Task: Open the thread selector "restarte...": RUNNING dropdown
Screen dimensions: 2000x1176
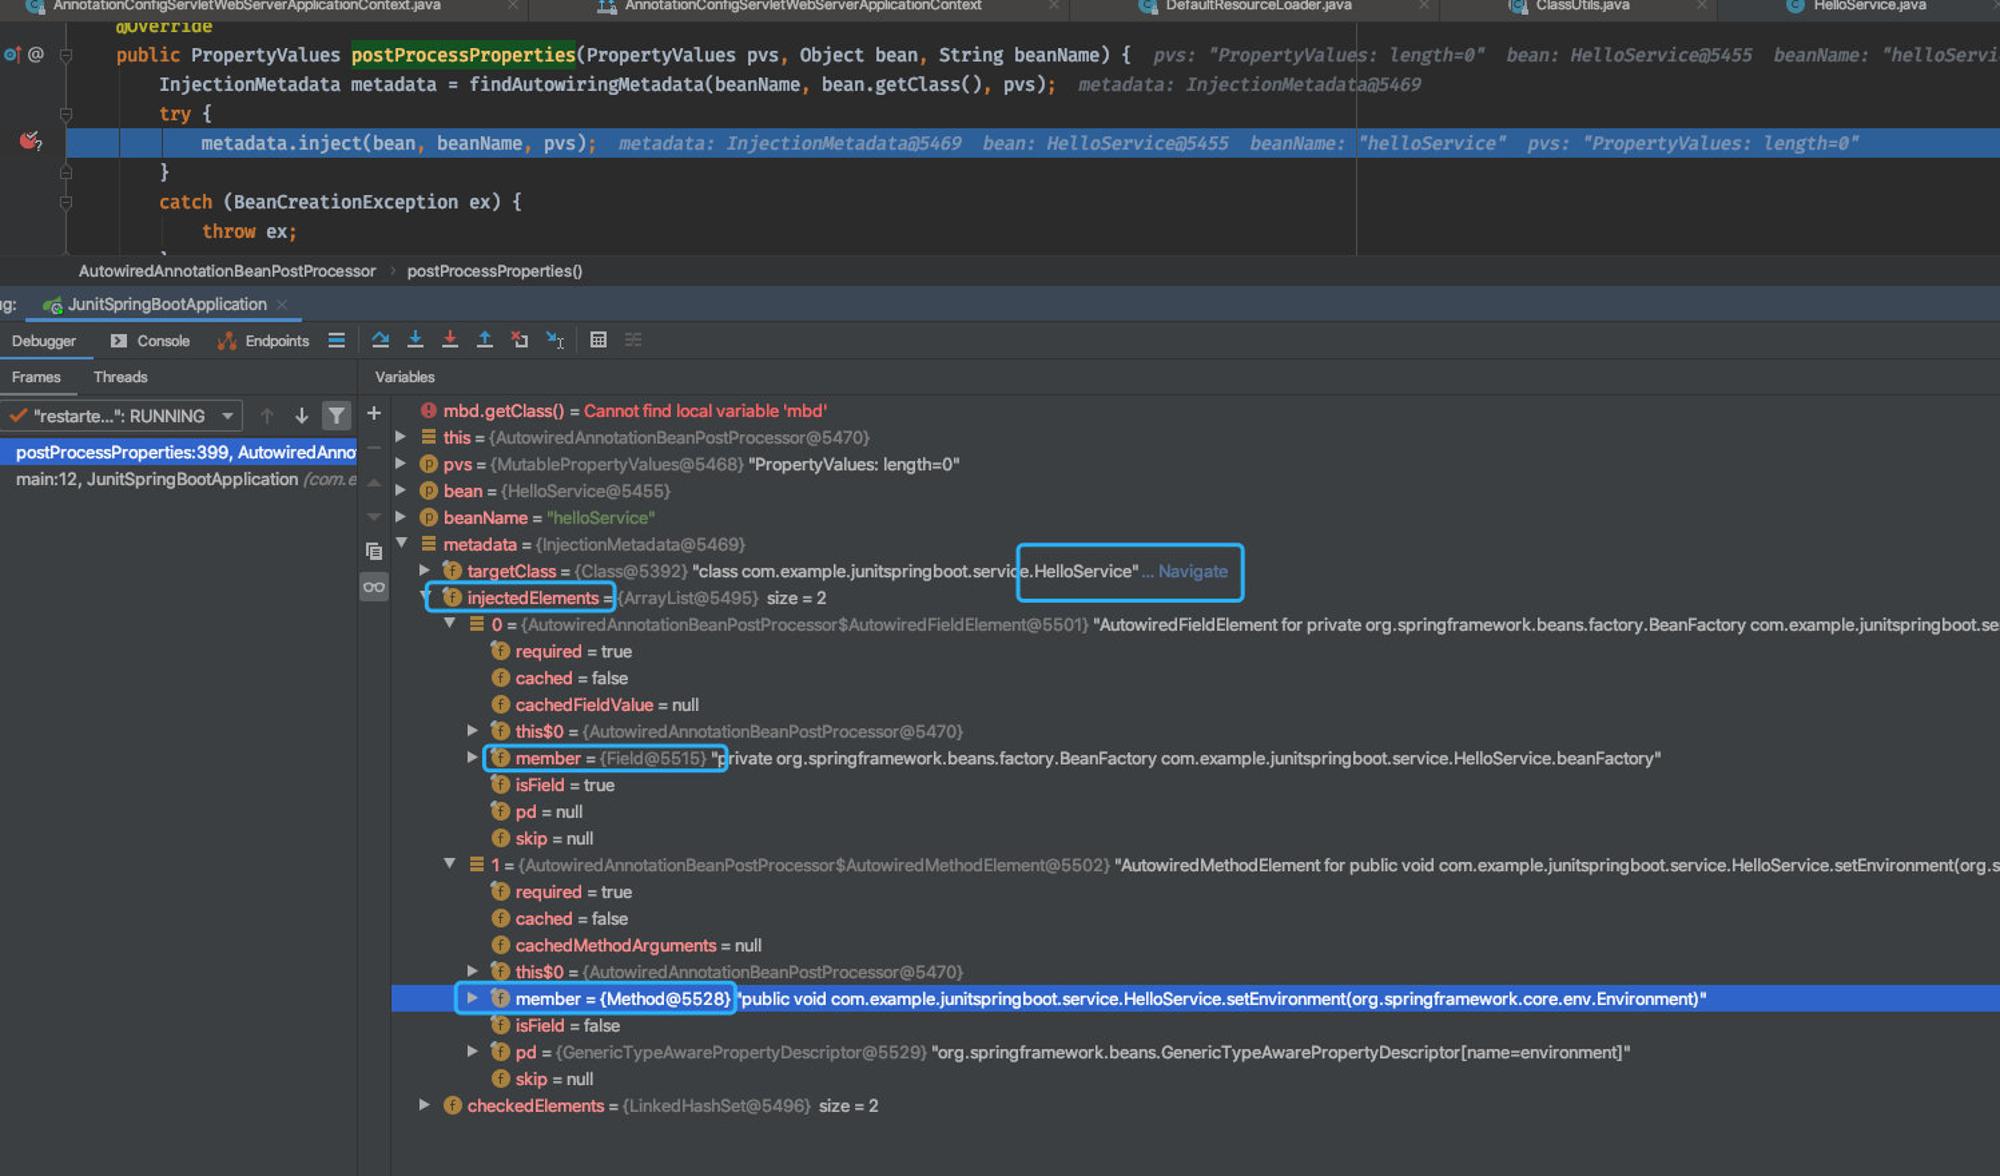Action: coord(121,416)
